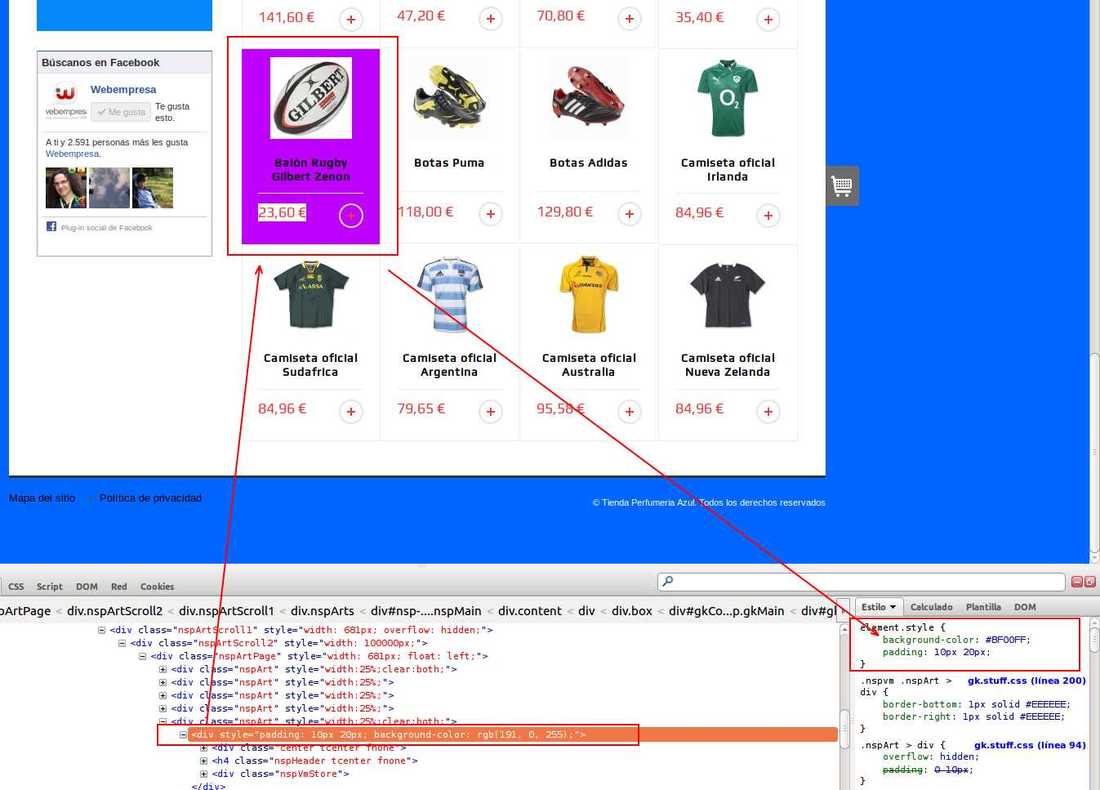The image size is (1100, 790).
Task: Click the Firebug minimize panel icon
Action: click(1077, 582)
